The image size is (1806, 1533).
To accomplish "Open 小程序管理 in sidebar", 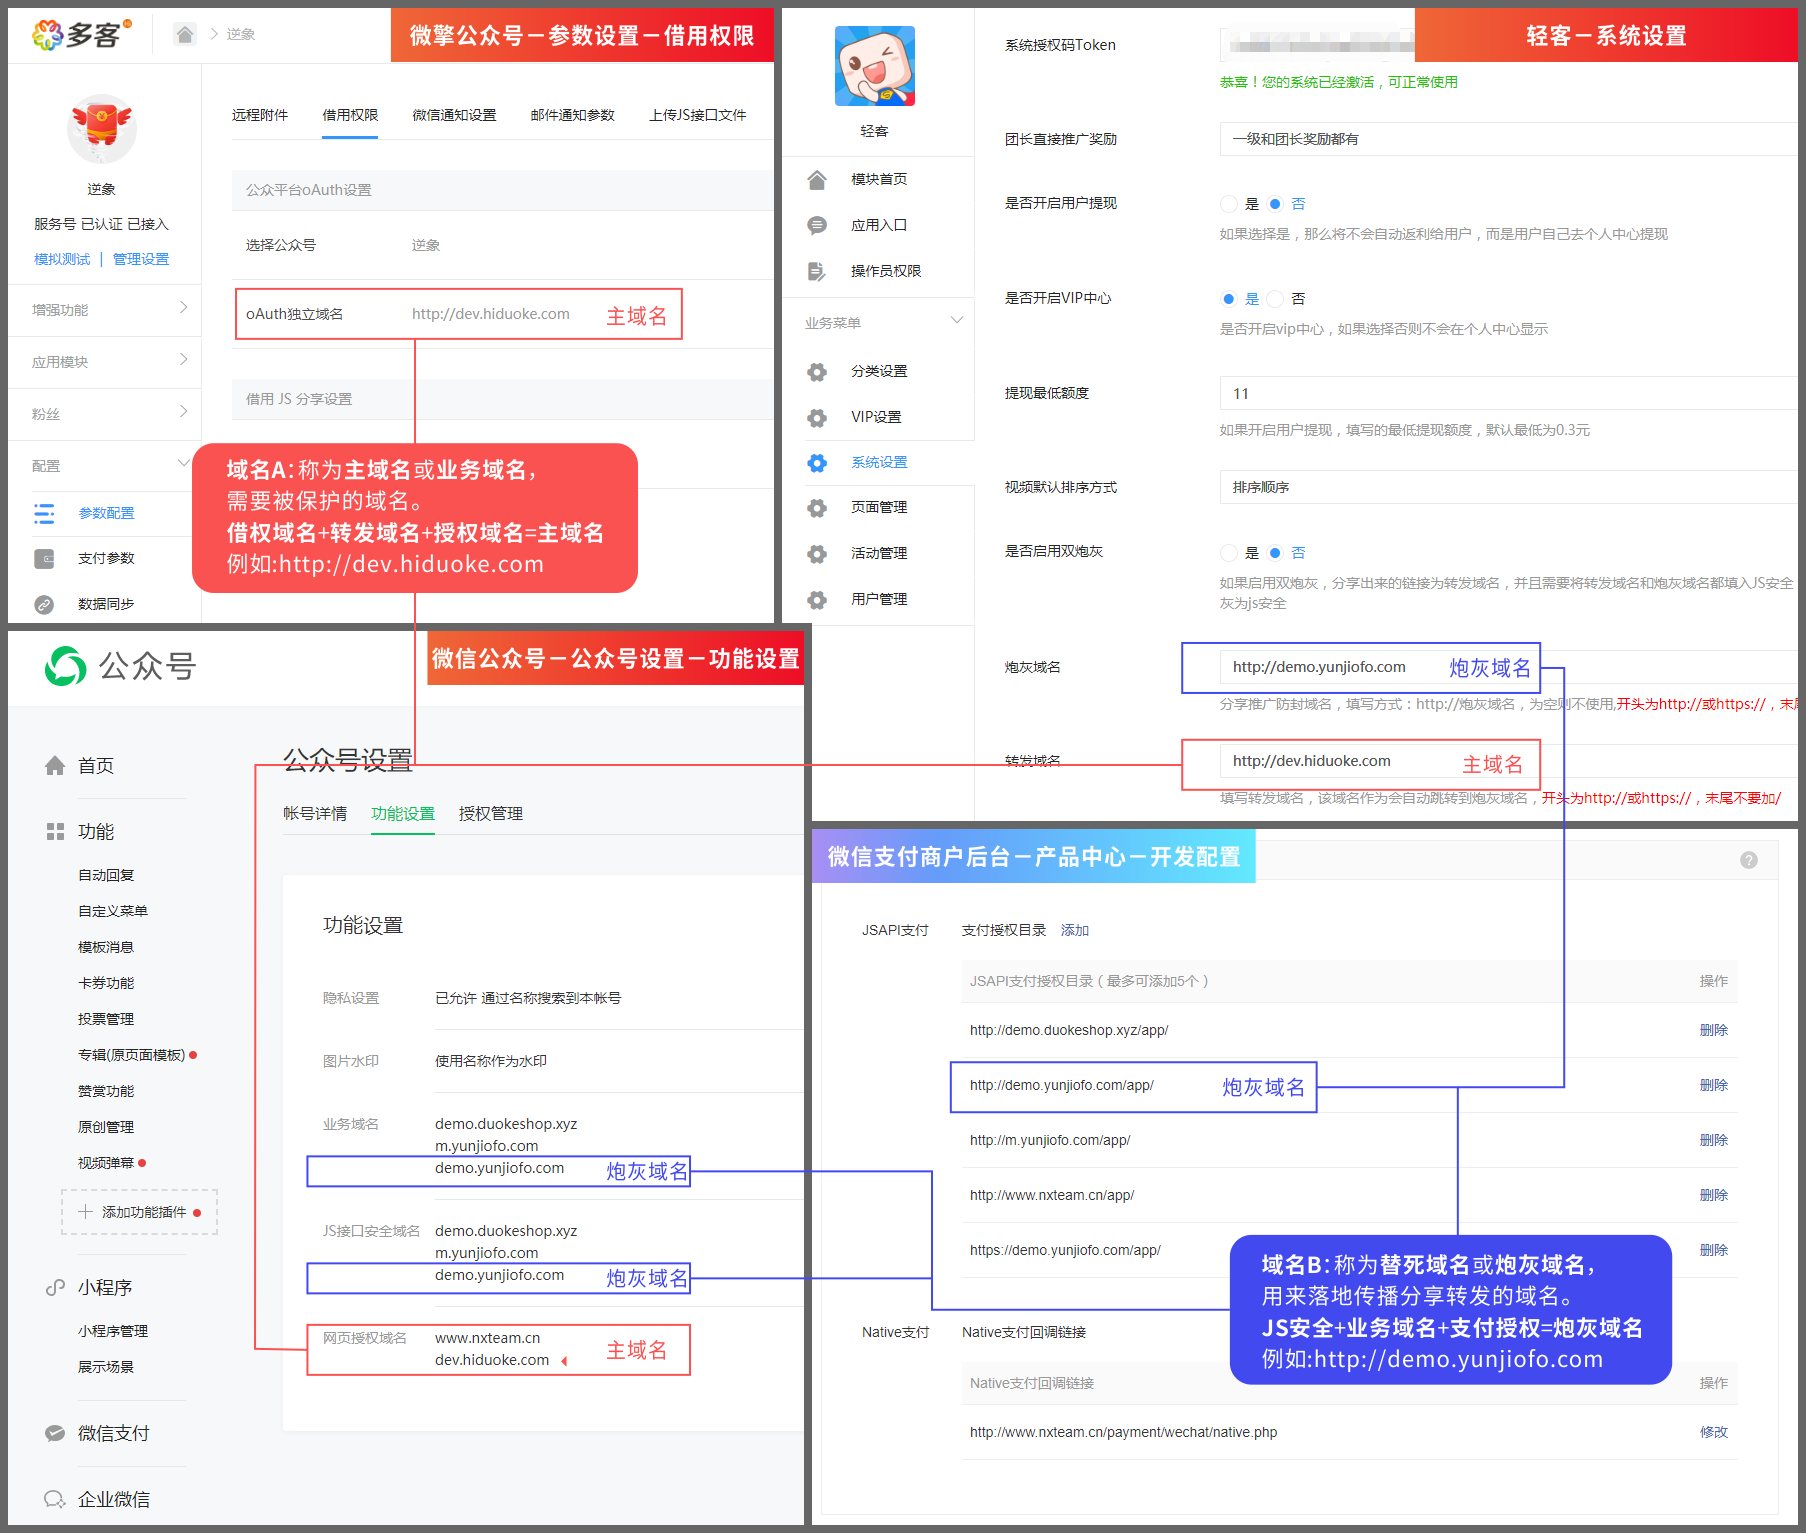I will (113, 1331).
